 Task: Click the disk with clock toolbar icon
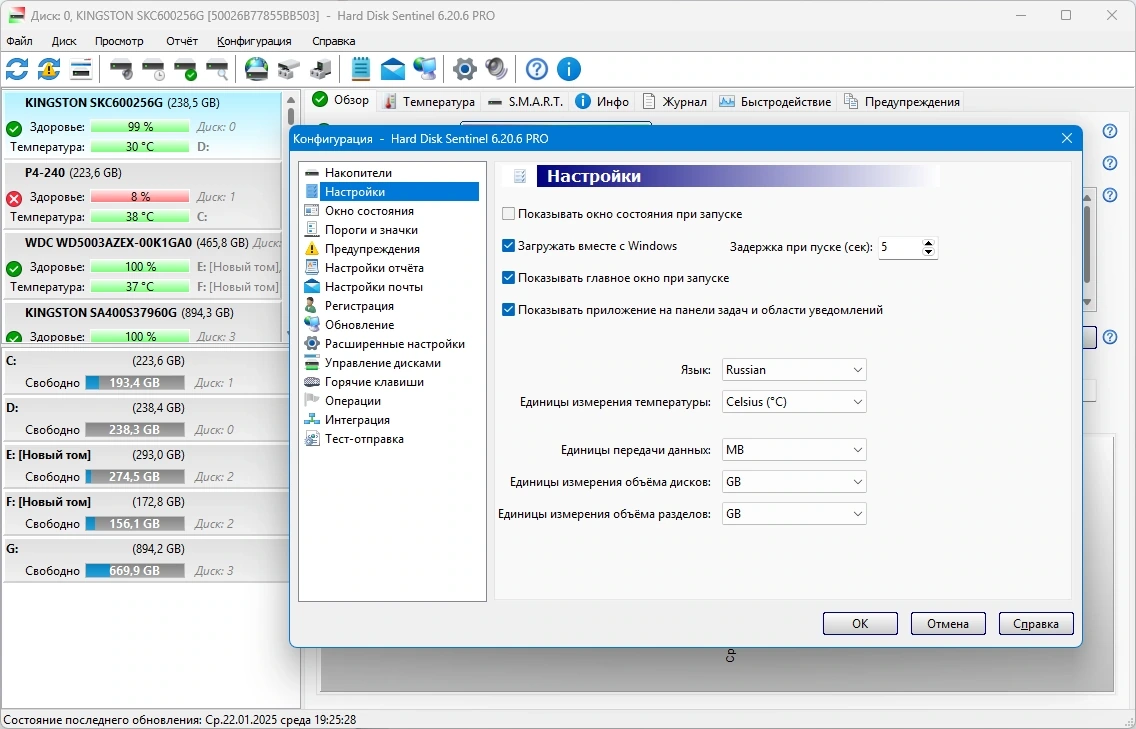tap(153, 70)
